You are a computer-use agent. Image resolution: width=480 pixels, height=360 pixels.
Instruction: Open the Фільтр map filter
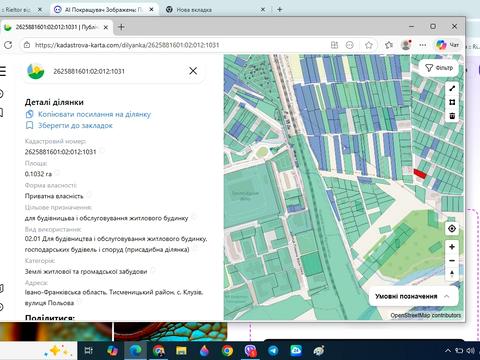pyautogui.click(x=439, y=68)
